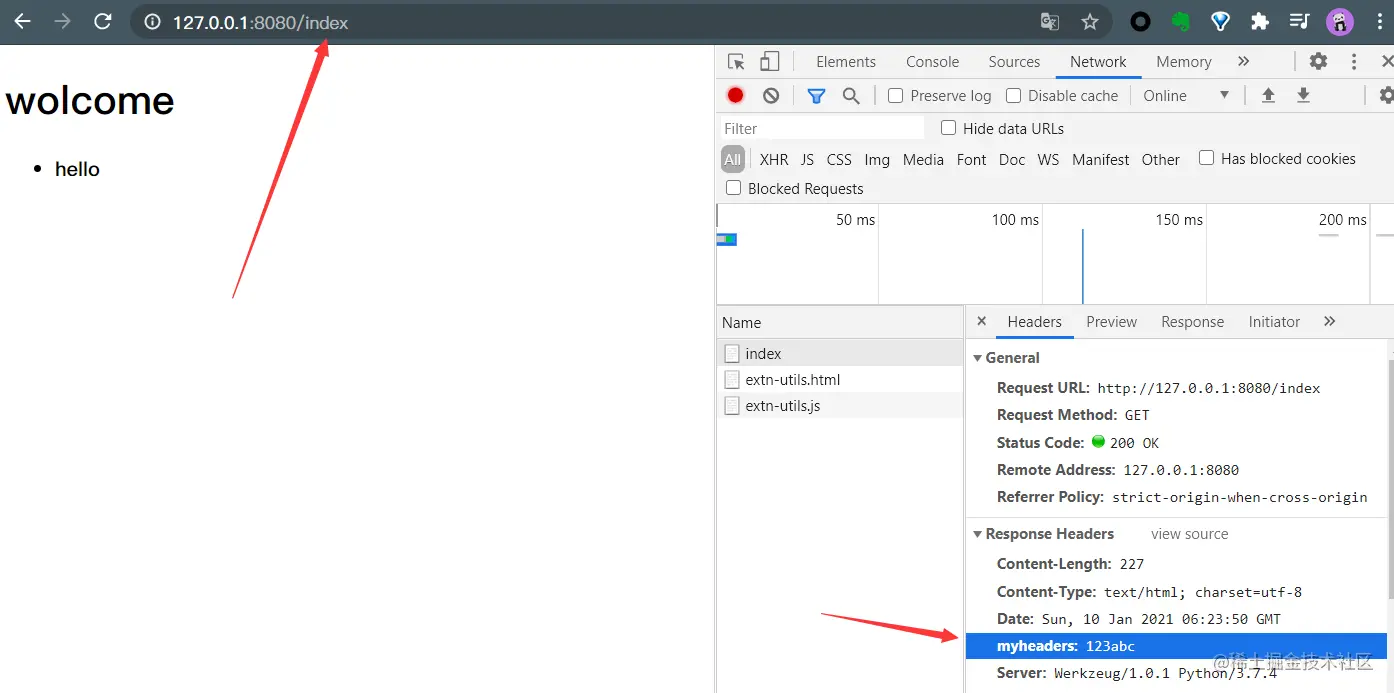Filter requests by WS

click(1048, 159)
